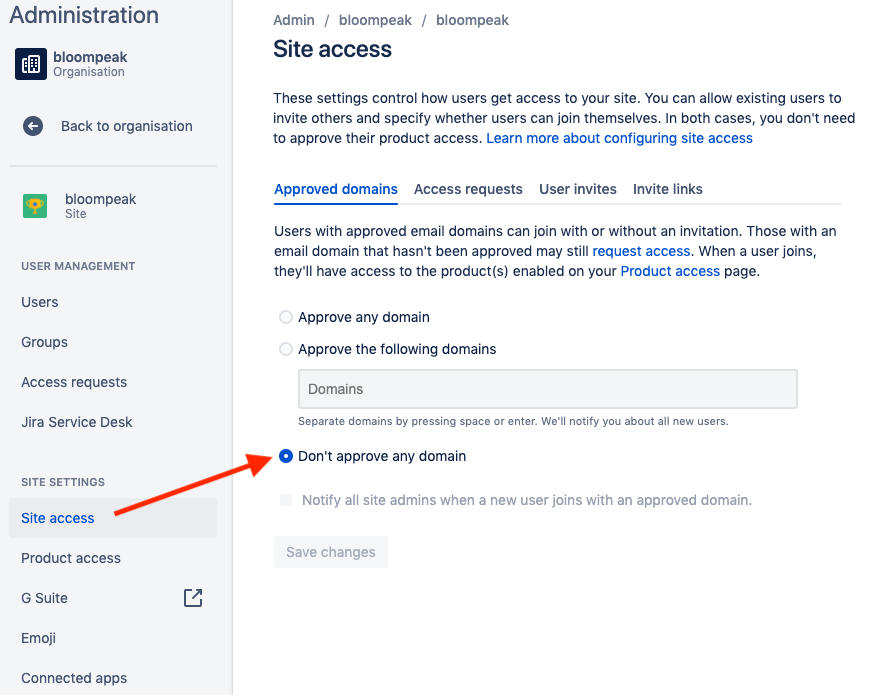The height and width of the screenshot is (695, 892).
Task: Click the Admin breadcrumb link
Action: [294, 20]
